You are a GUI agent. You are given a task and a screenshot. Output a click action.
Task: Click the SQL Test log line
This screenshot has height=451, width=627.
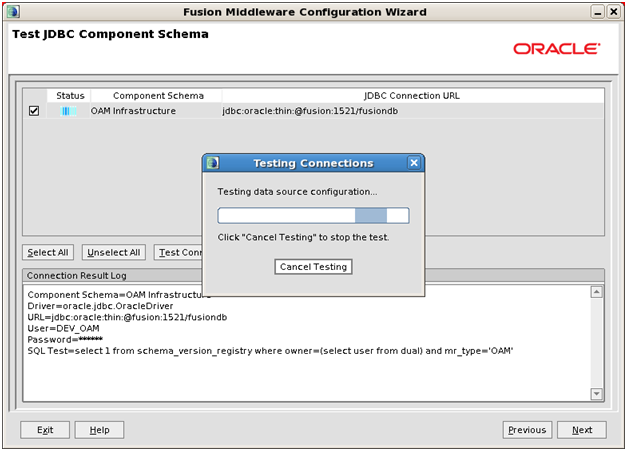[270, 351]
